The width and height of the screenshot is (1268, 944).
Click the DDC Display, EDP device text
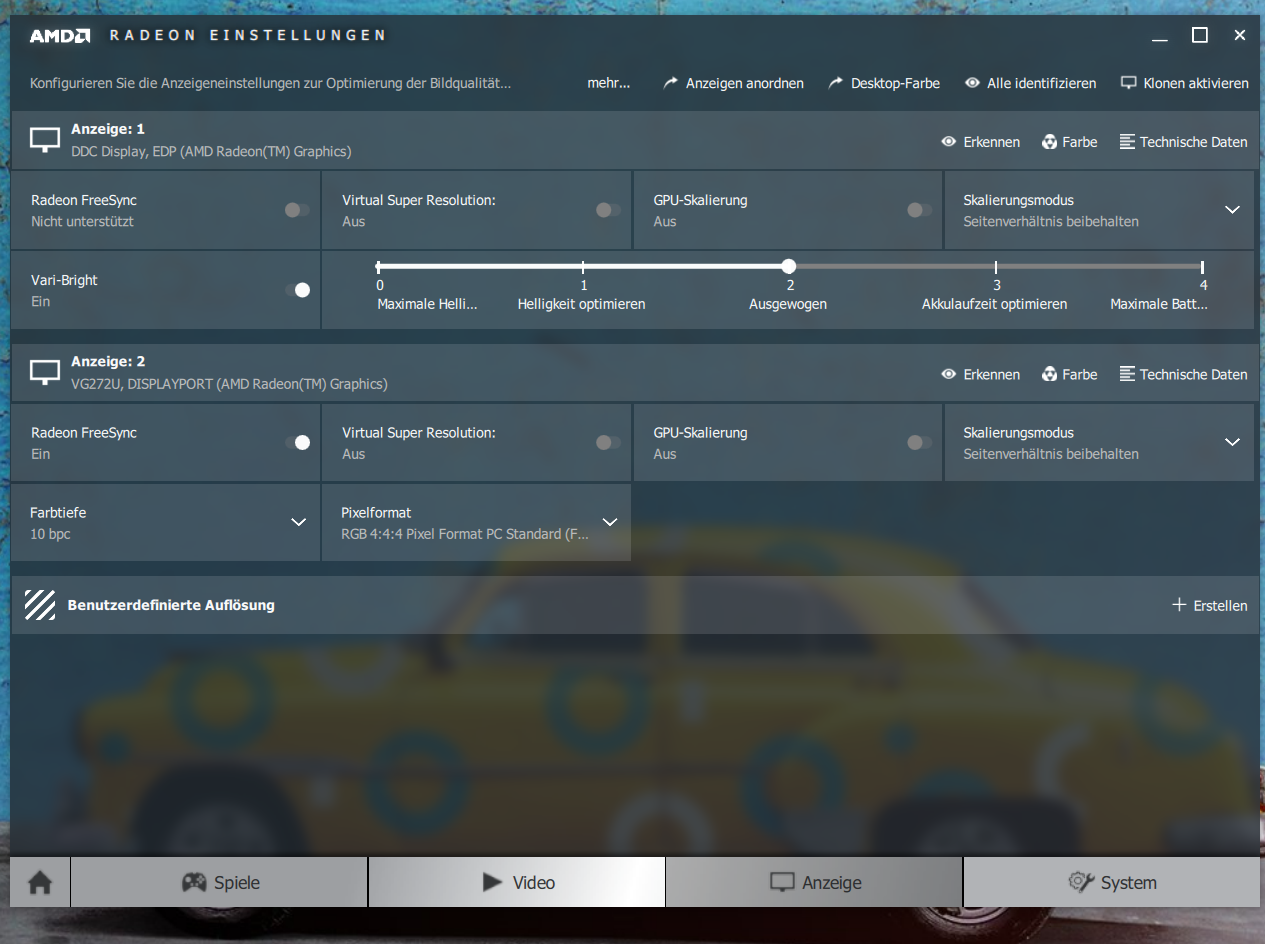pos(211,151)
